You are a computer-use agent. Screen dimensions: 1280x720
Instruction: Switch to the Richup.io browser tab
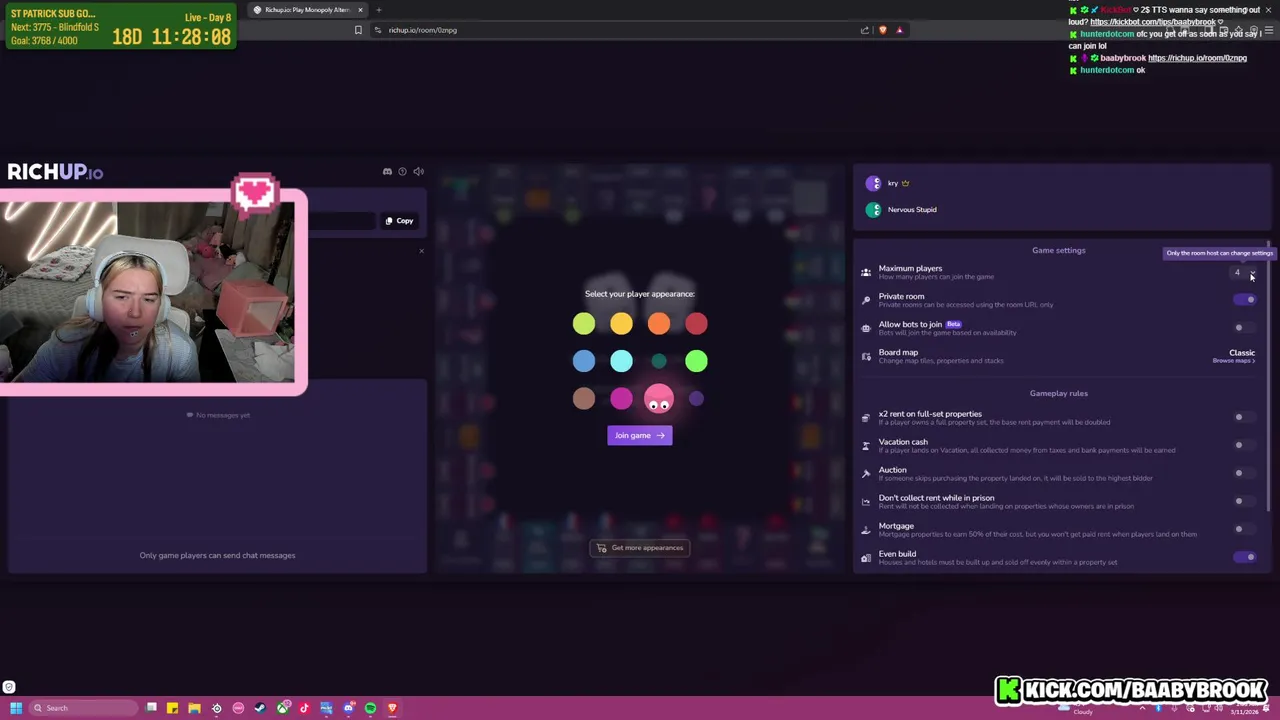[306, 10]
